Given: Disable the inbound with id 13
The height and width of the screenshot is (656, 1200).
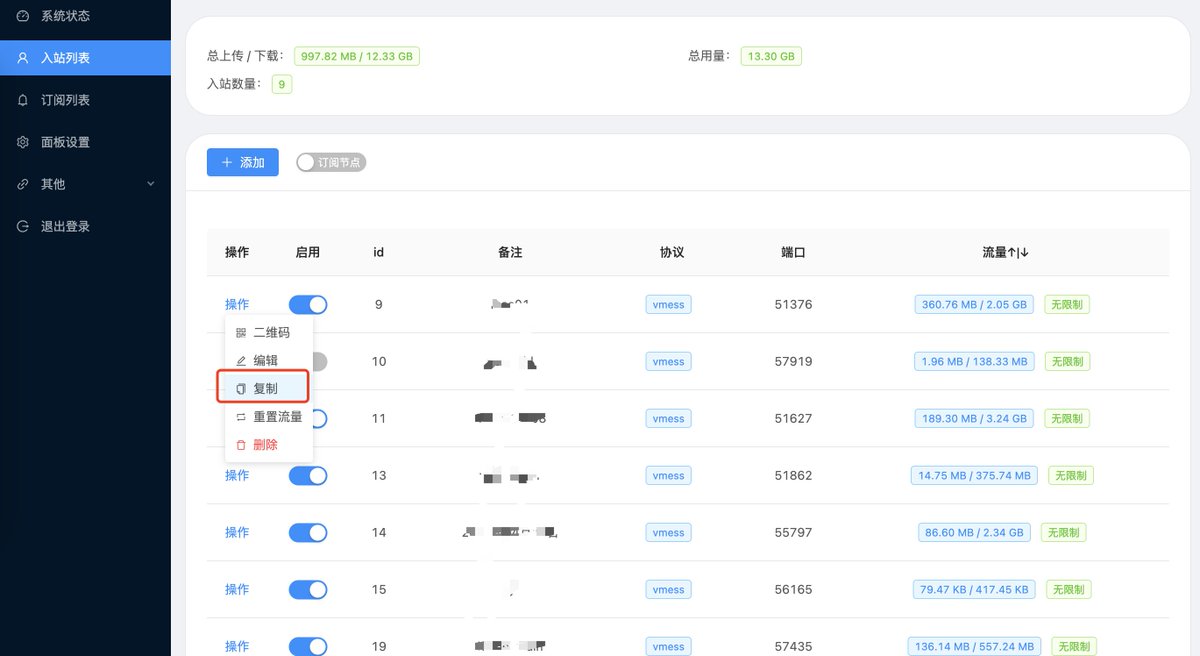Looking at the screenshot, I should point(308,476).
